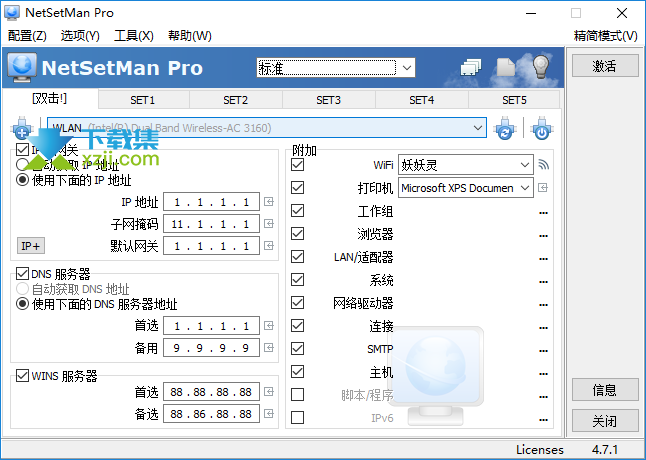Open the SMTP settings ellipsis

click(x=543, y=351)
